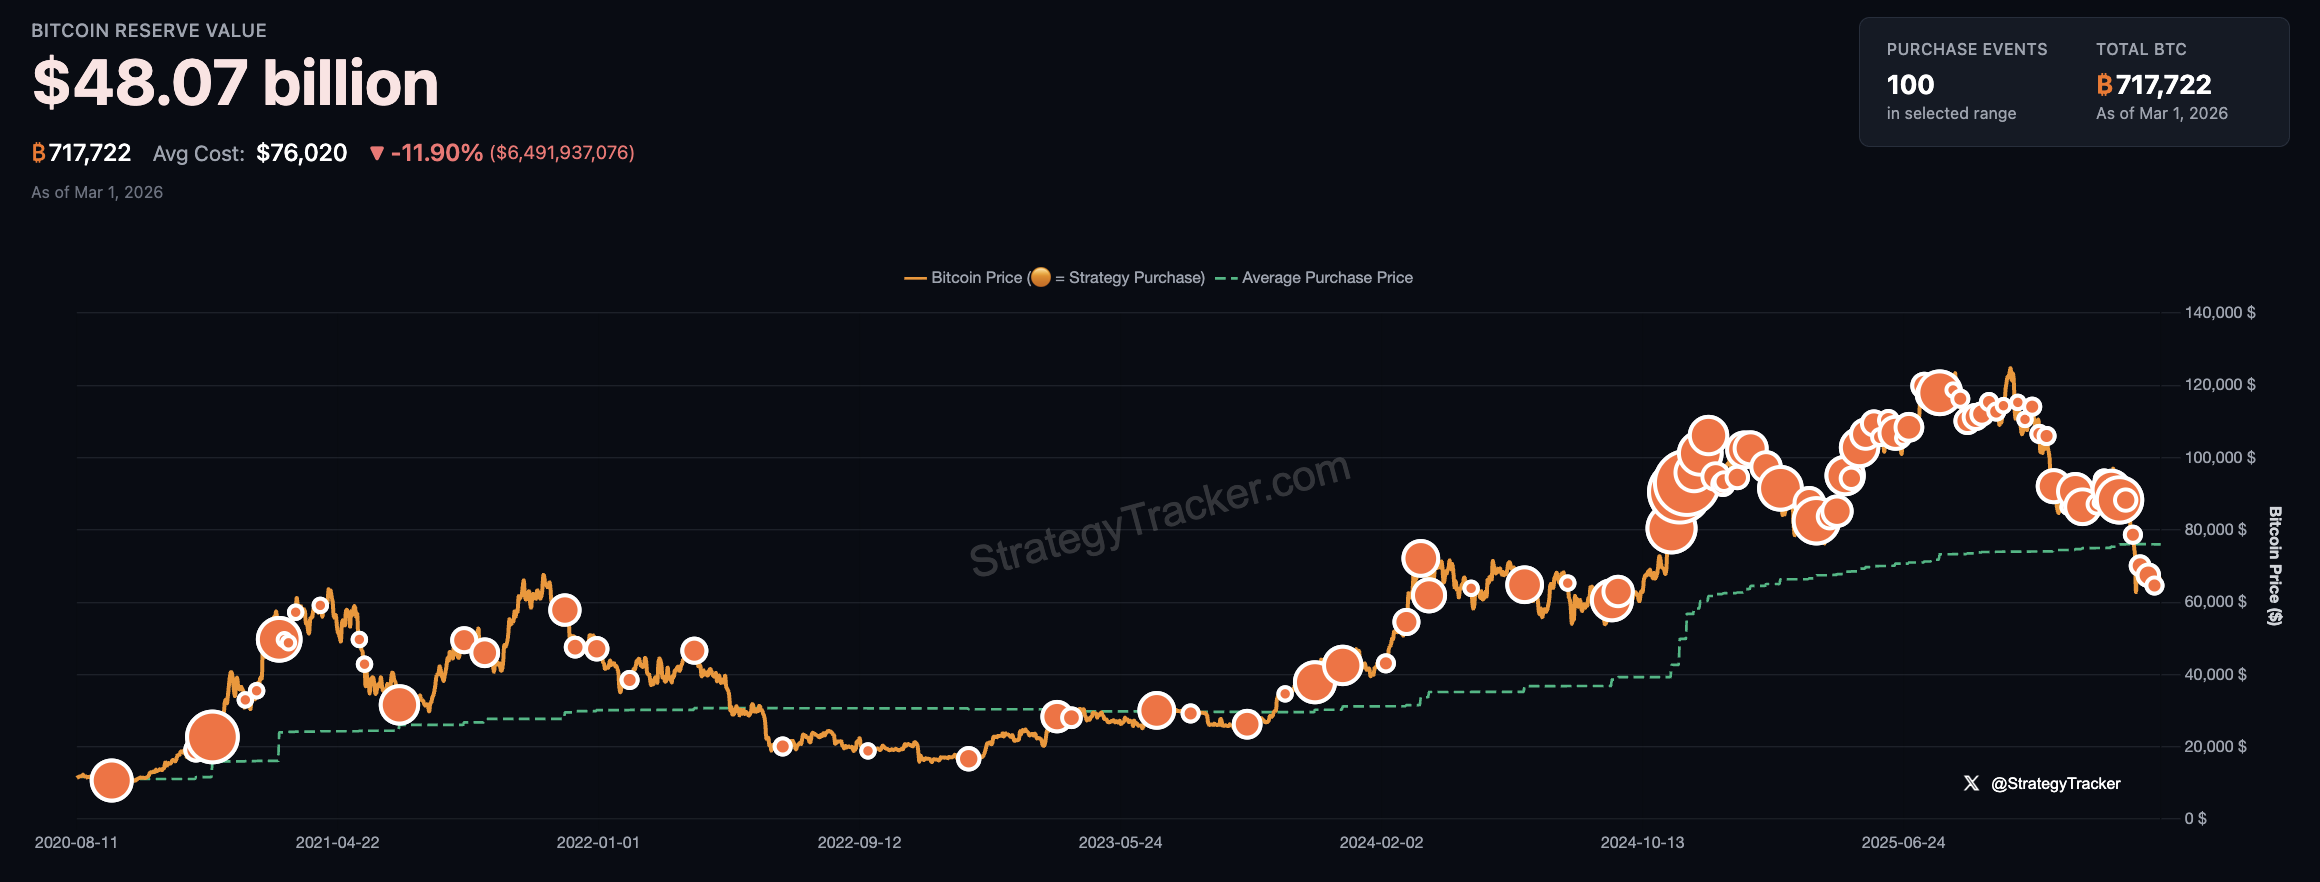
Task: Click the large purchase marker just above 20,000 $ in late 2020
Action: click(212, 738)
